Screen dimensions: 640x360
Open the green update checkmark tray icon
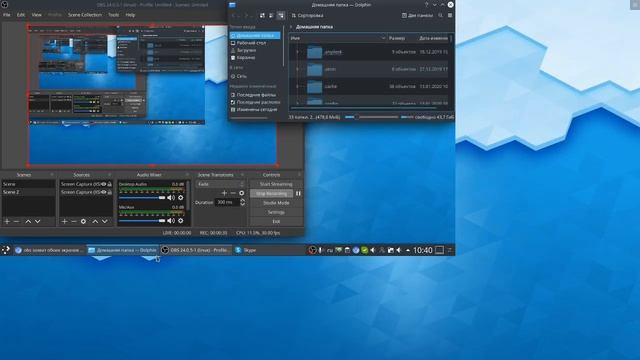tap(364, 250)
